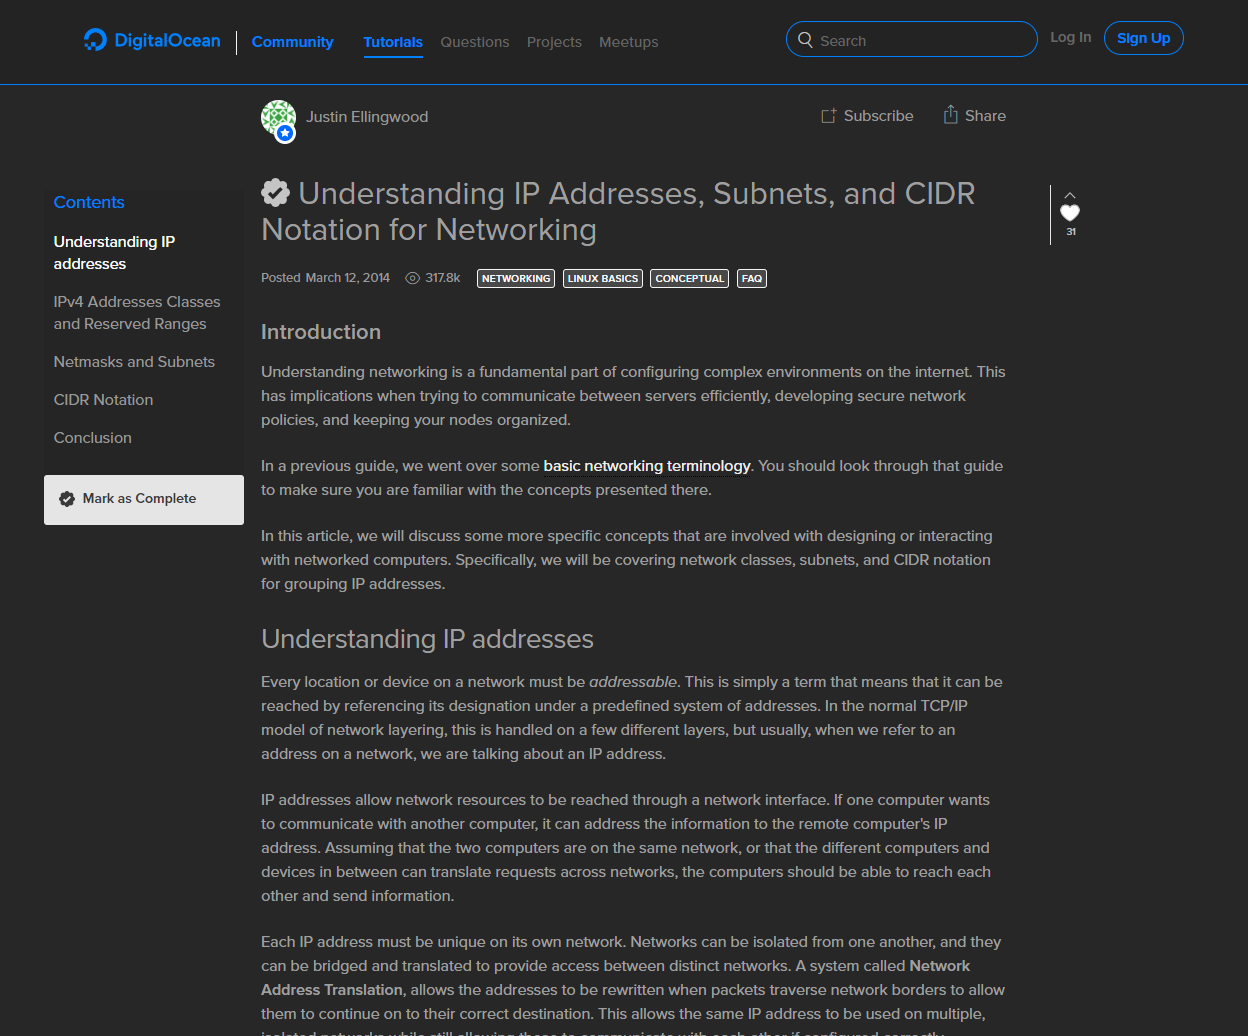Click the views eye icon
Image resolution: width=1248 pixels, height=1036 pixels.
pyautogui.click(x=412, y=278)
